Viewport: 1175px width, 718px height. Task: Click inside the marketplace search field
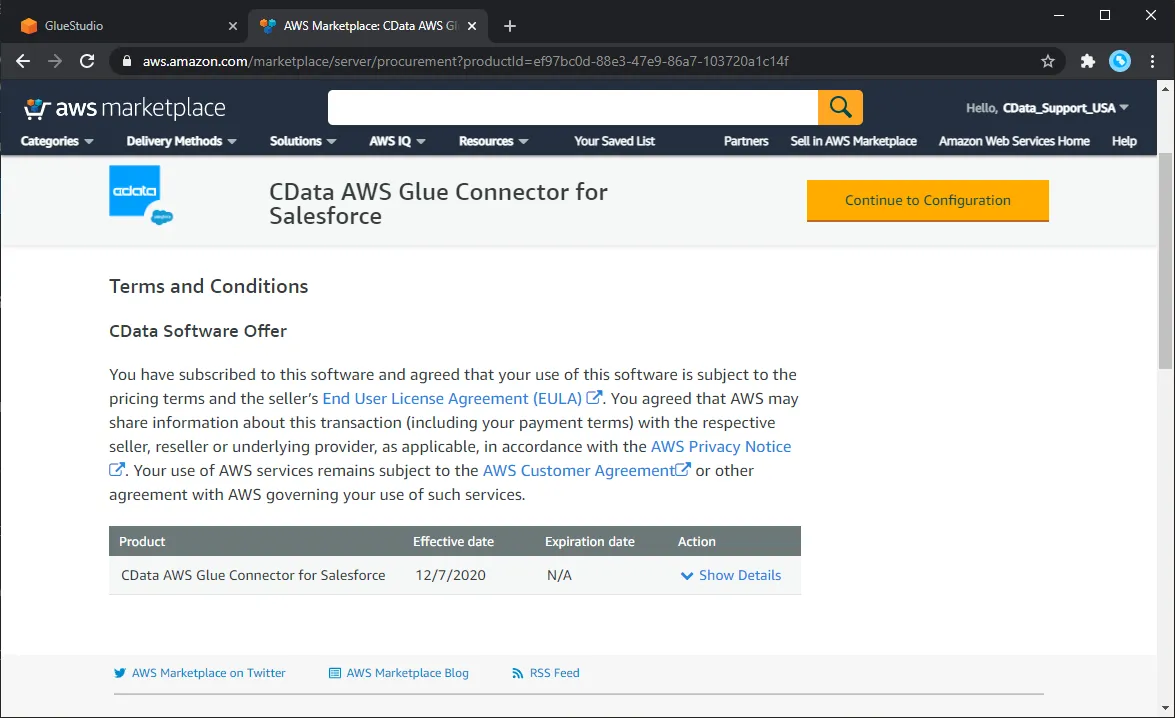pyautogui.click(x=570, y=107)
